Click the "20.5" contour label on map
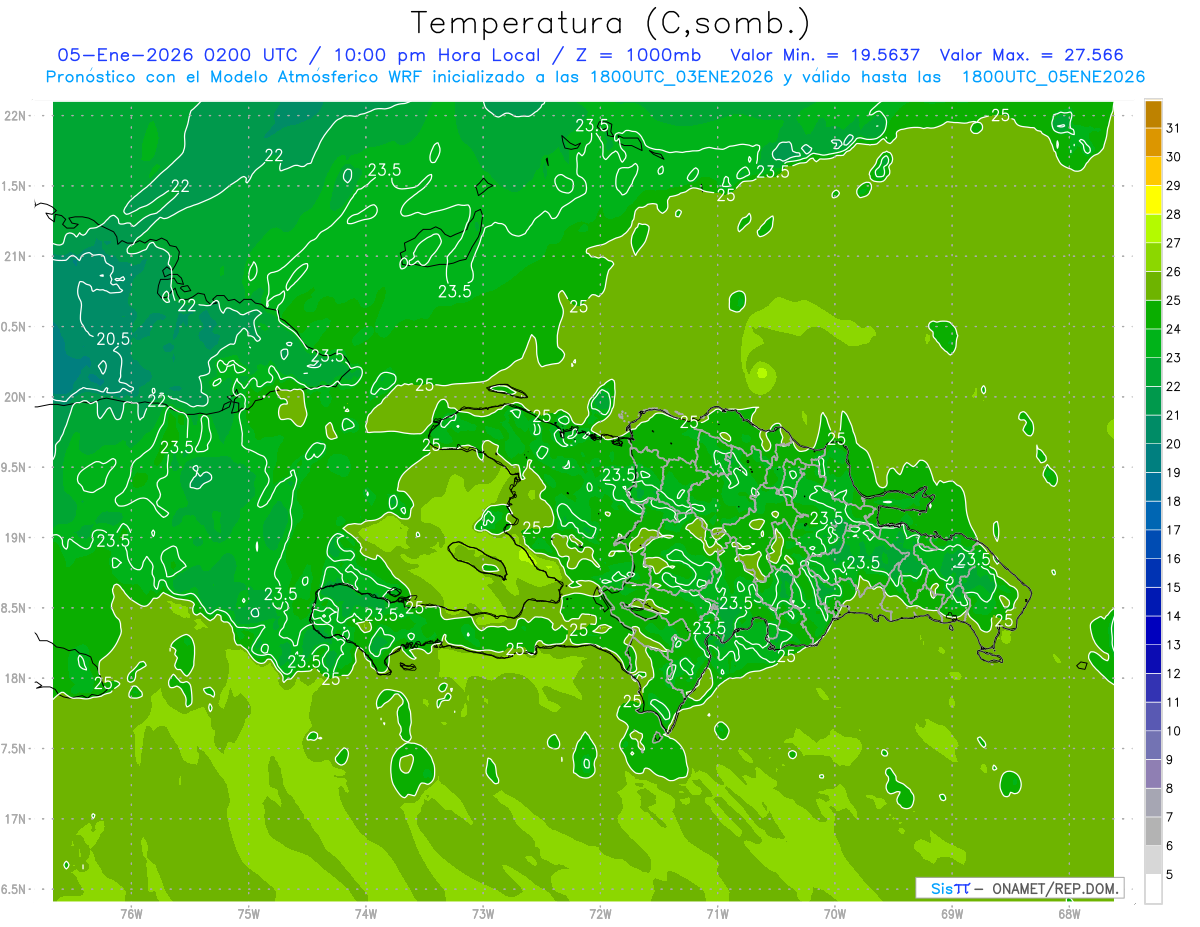Viewport: 1200px width, 927px height. pos(113,339)
